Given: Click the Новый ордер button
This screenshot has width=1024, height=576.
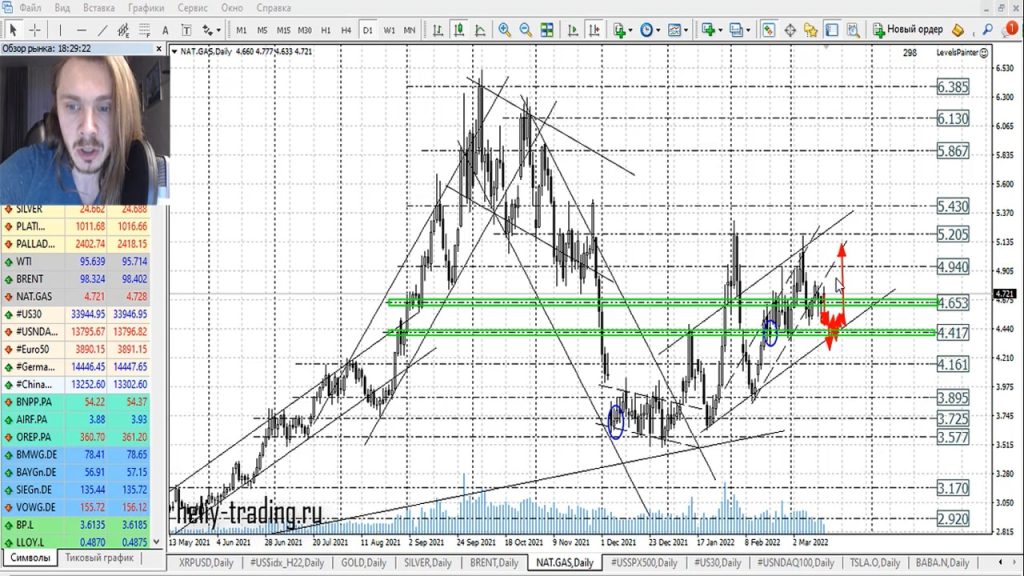Looking at the screenshot, I should 908,30.
